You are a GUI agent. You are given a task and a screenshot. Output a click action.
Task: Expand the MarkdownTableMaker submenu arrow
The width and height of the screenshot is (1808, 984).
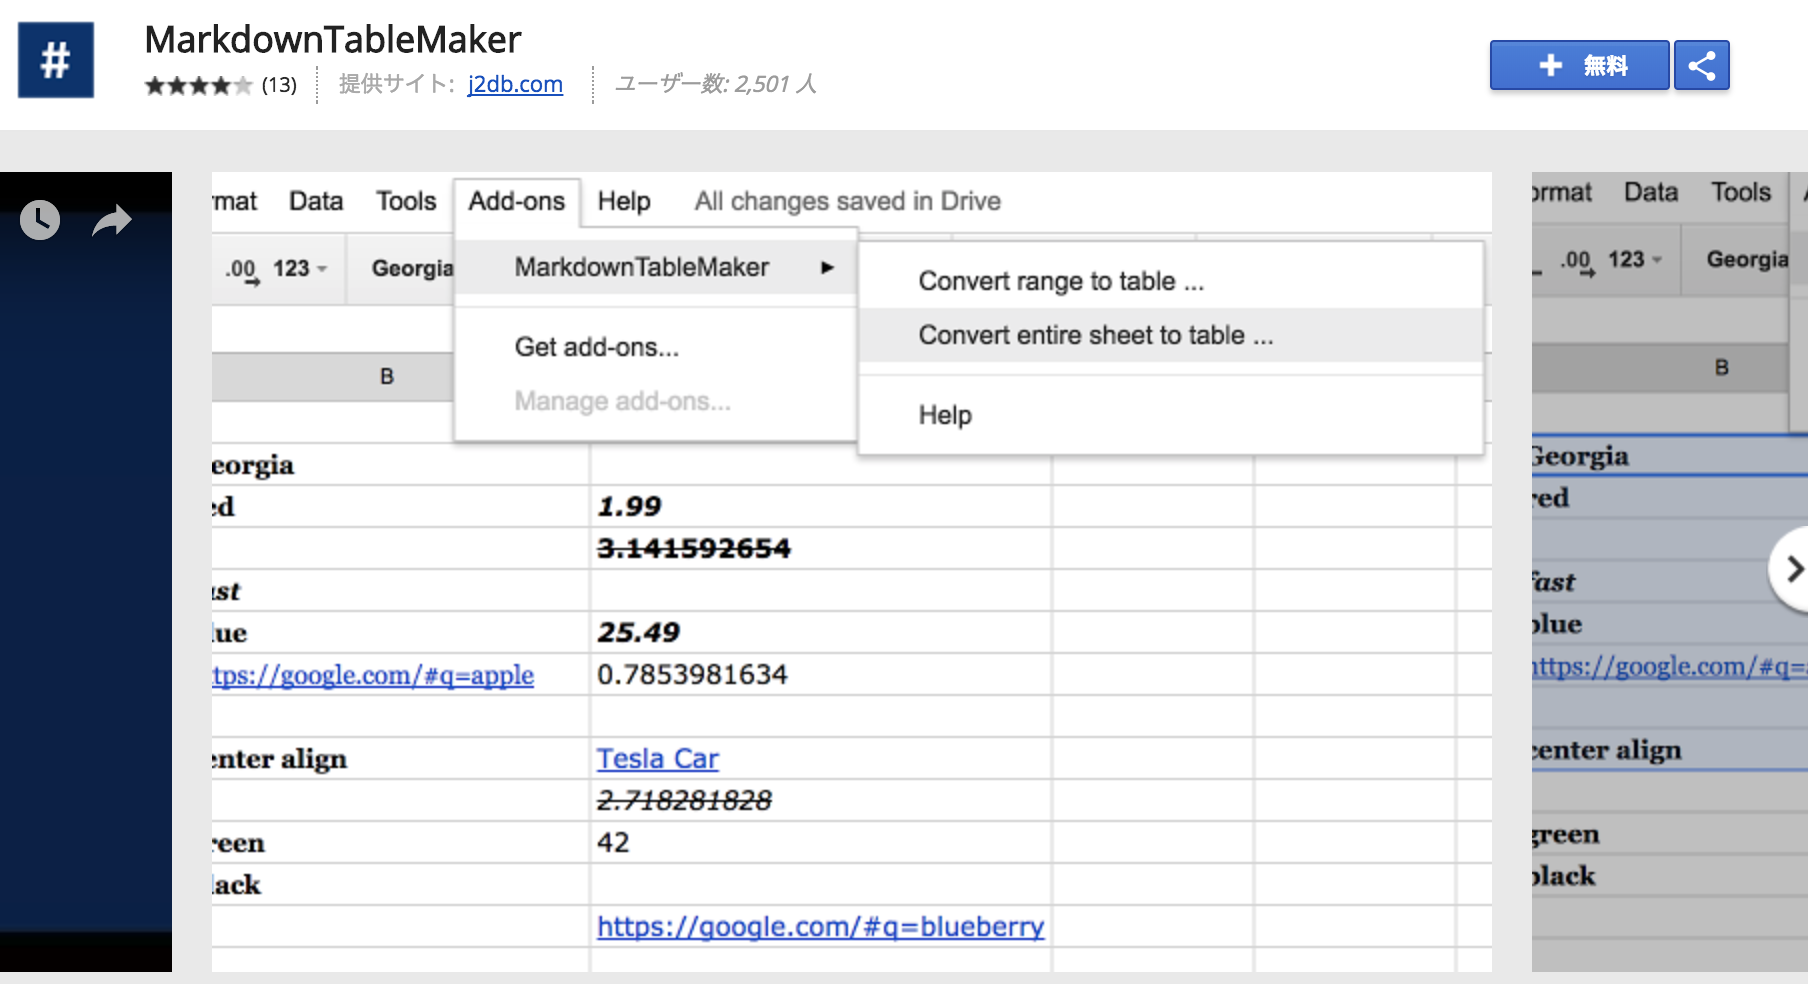pyautogui.click(x=827, y=267)
